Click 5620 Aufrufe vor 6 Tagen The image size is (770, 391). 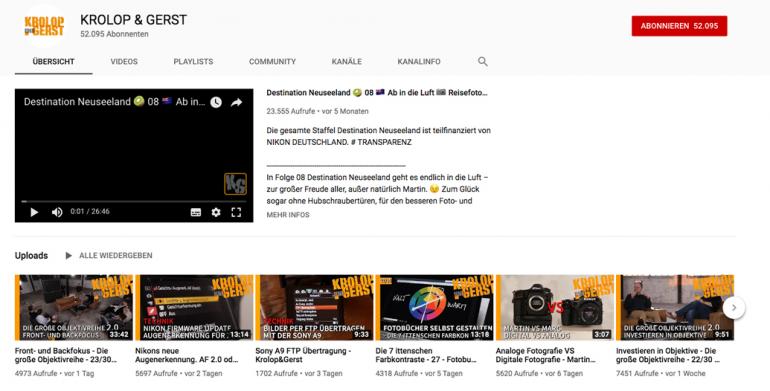pyautogui.click(x=540, y=373)
